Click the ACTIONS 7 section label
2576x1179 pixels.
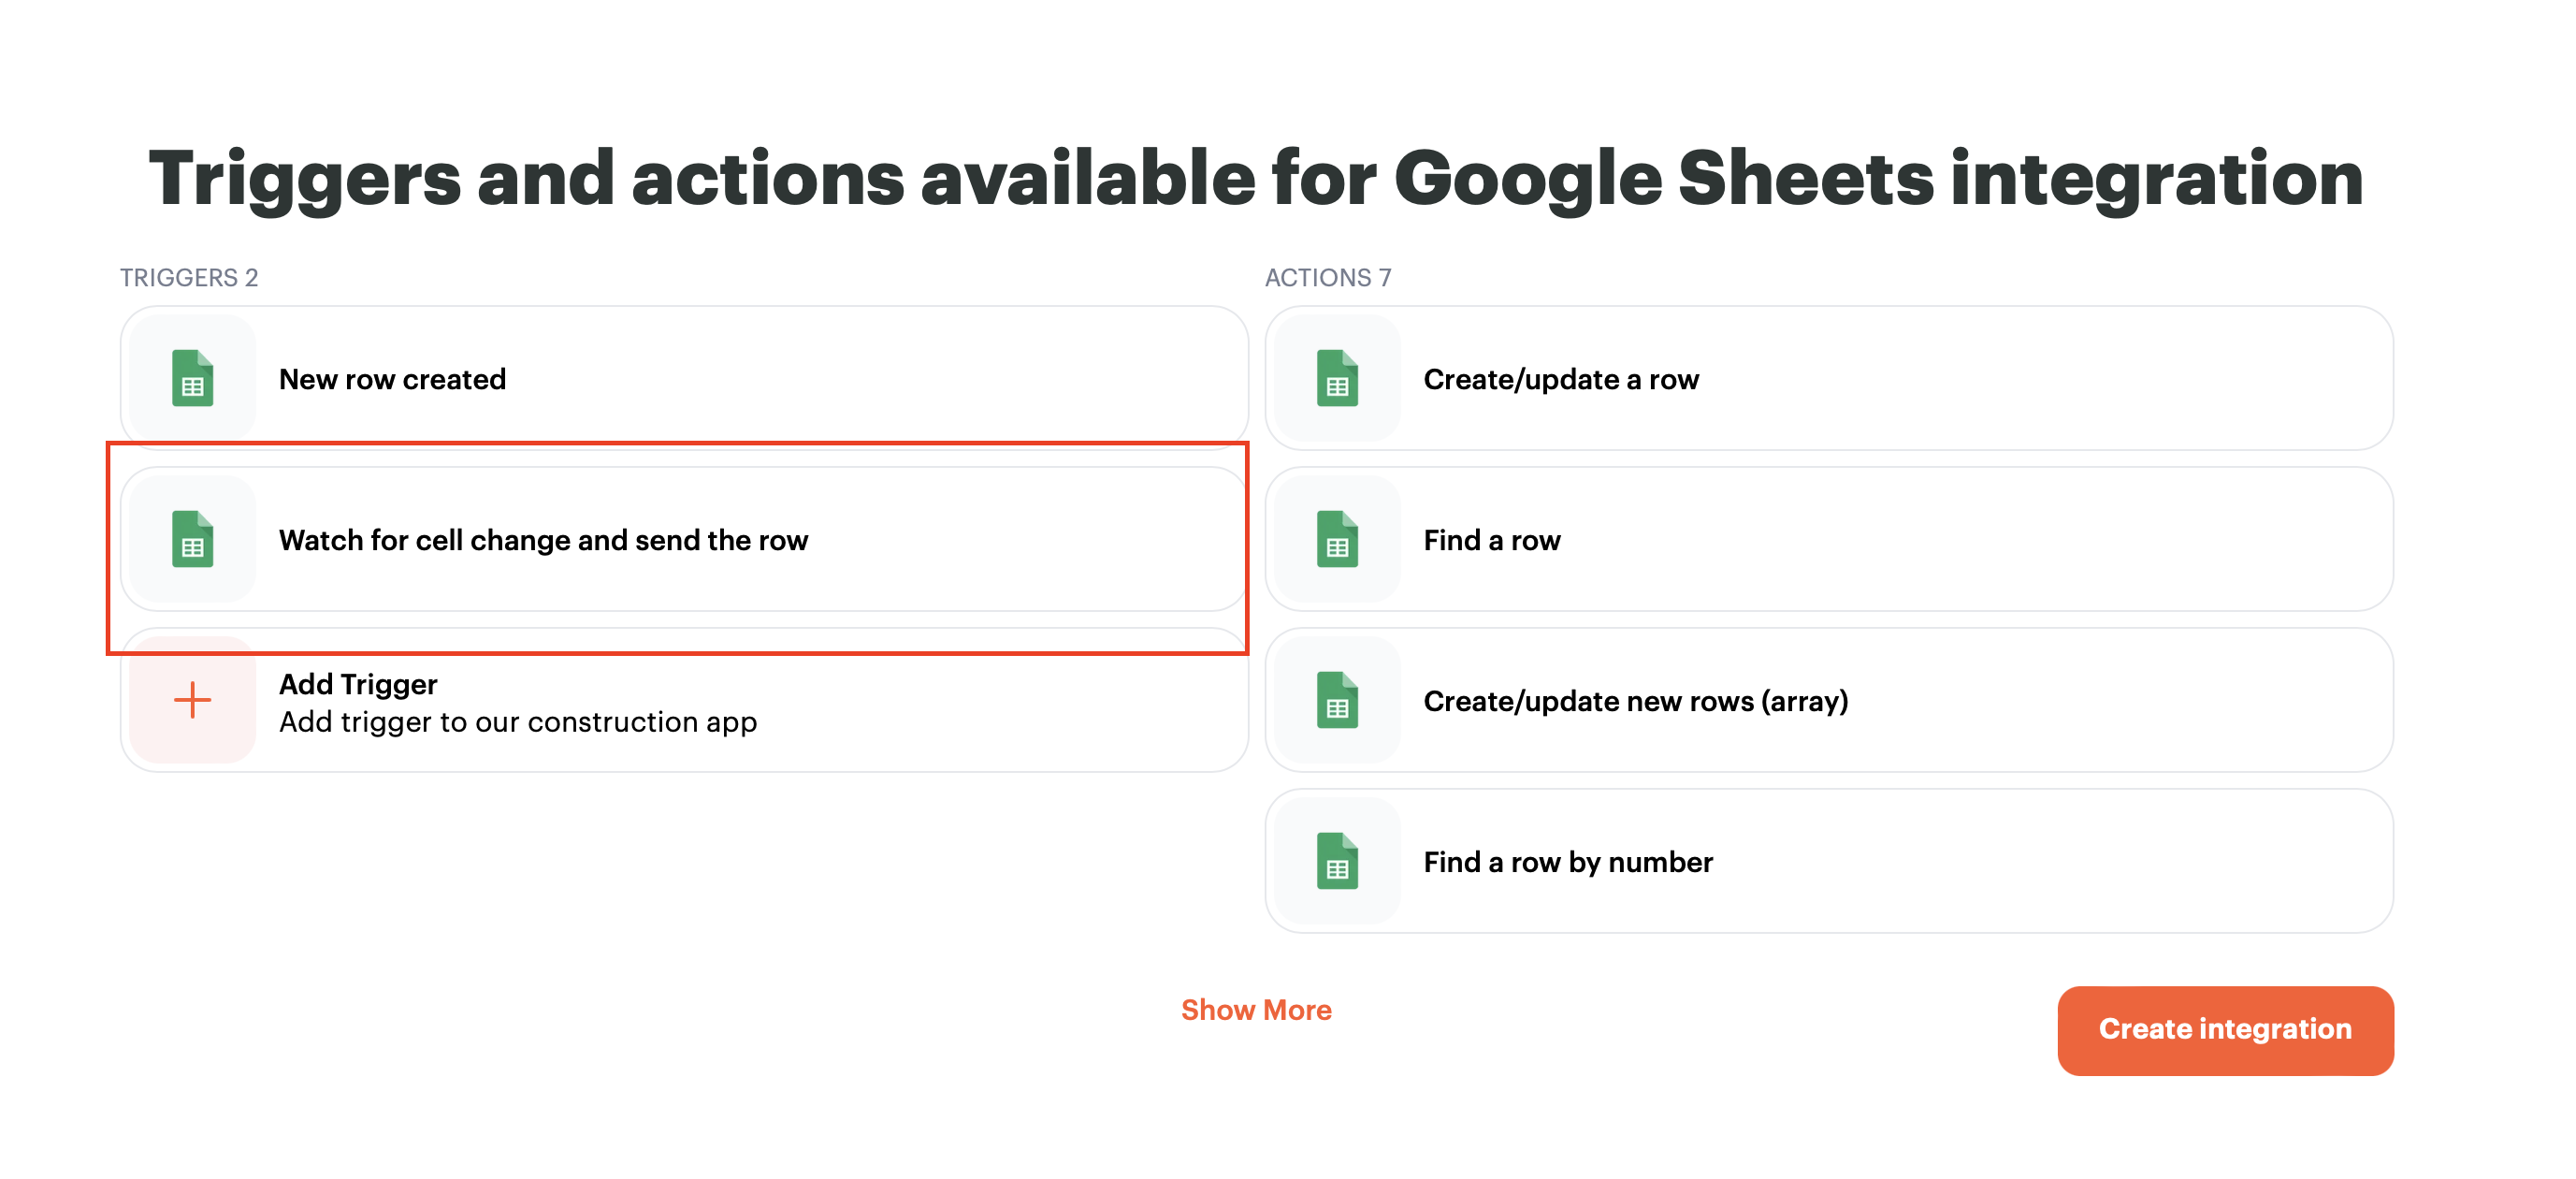(x=1328, y=277)
